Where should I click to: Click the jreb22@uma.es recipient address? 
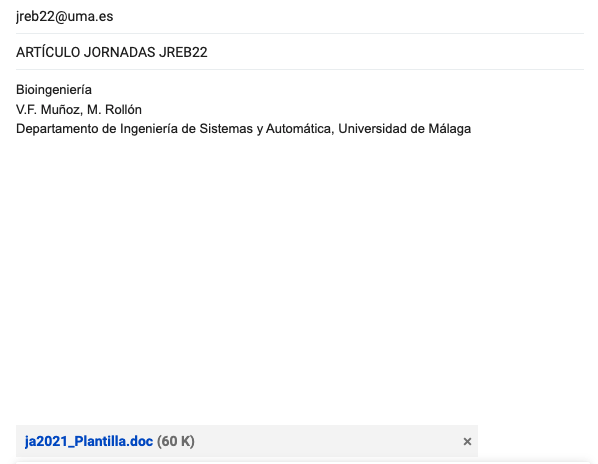(x=64, y=16)
